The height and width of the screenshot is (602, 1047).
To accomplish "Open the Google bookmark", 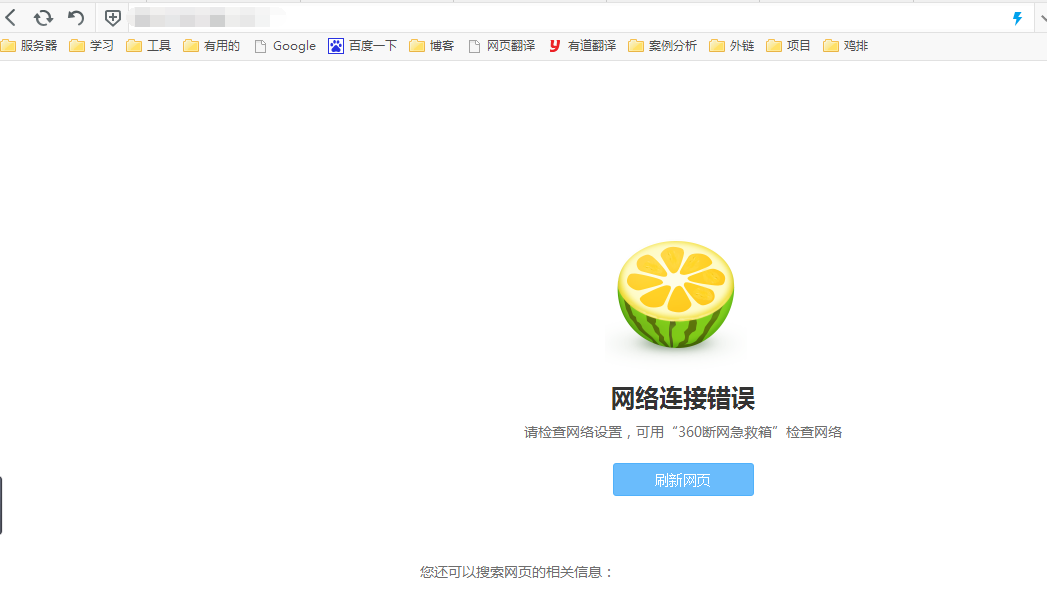I will (x=285, y=46).
